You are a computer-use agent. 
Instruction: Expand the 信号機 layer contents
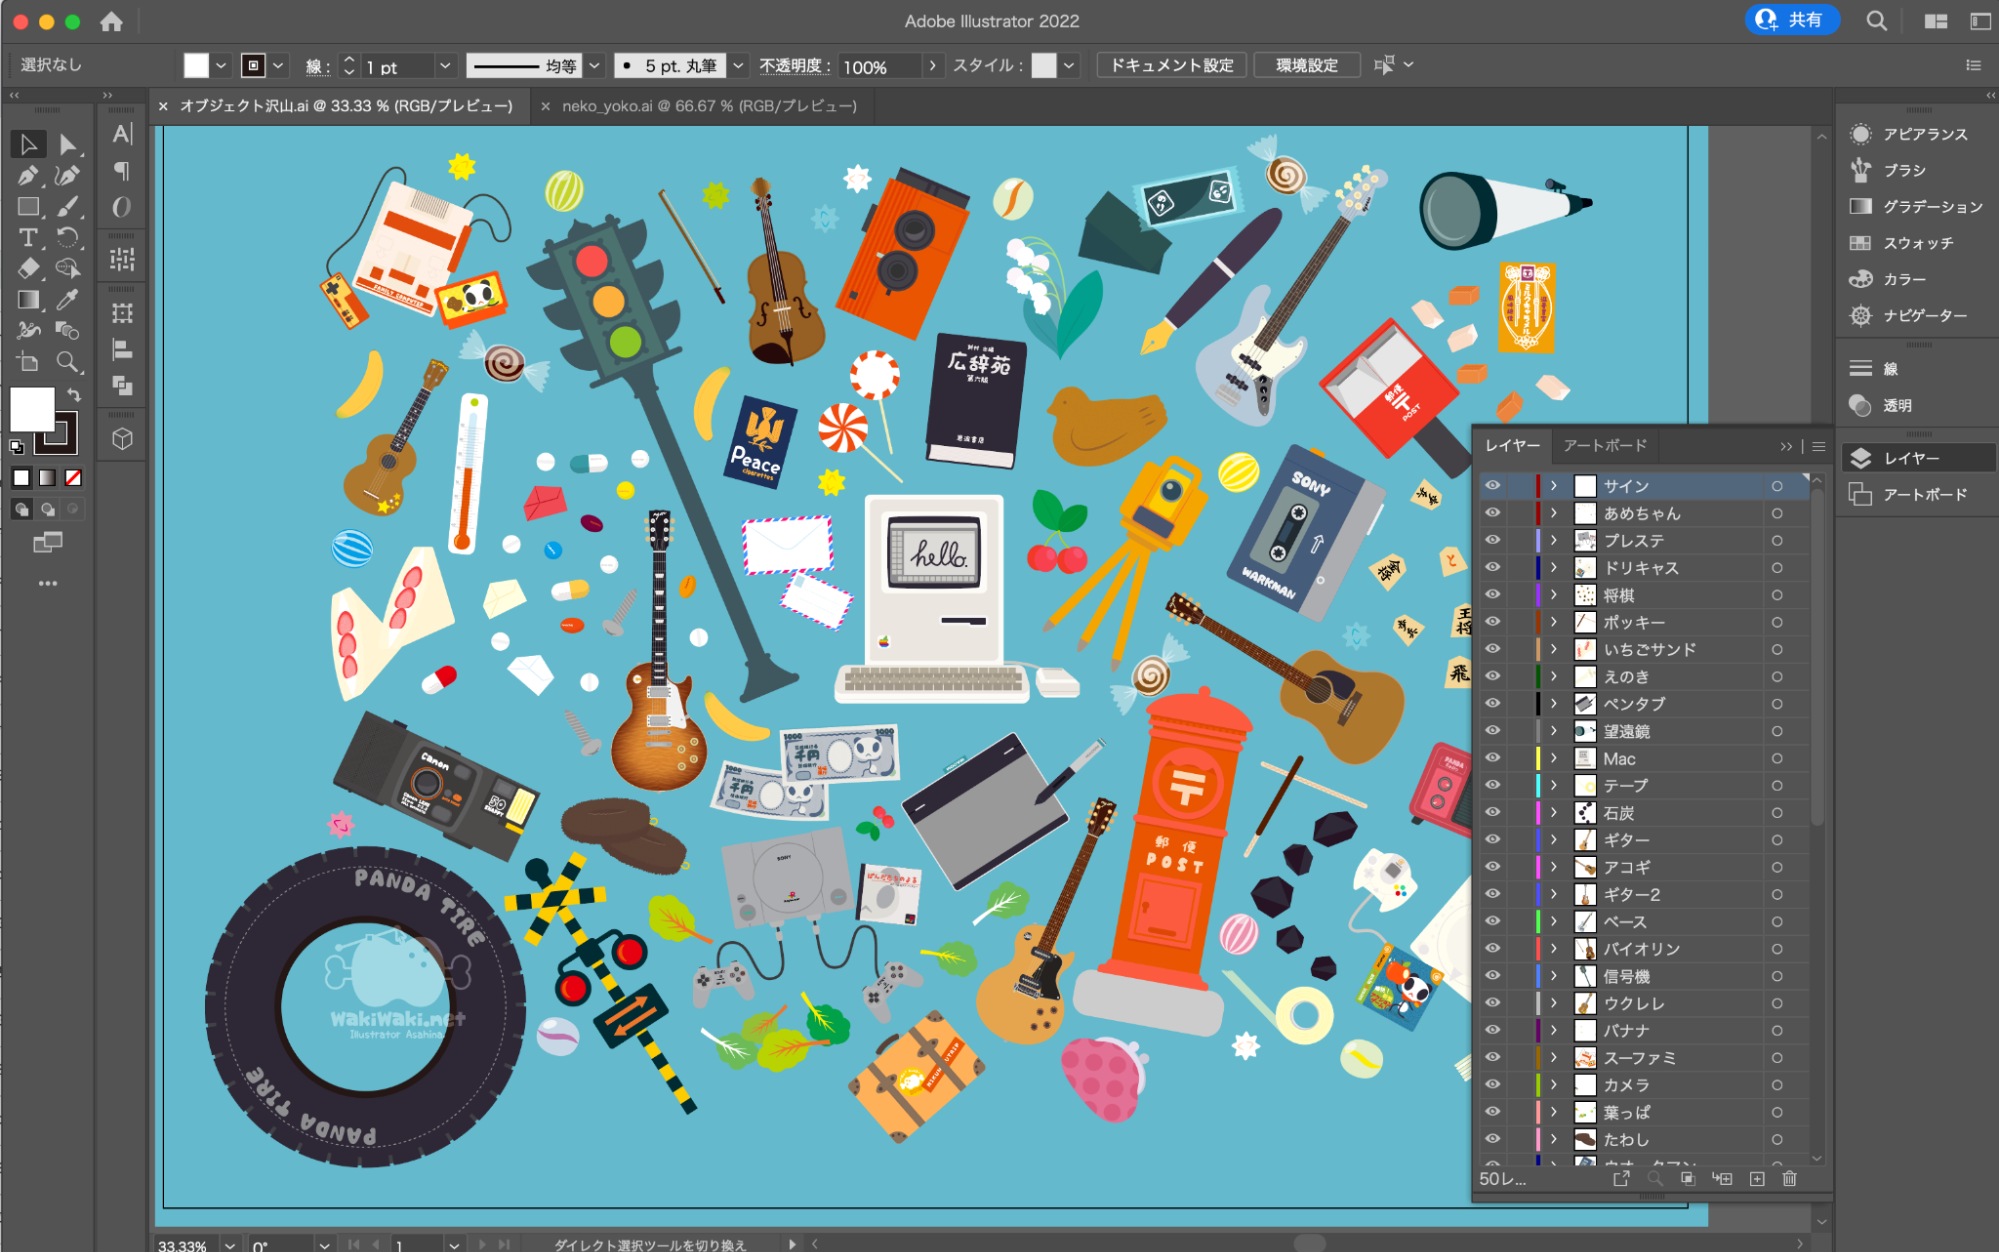1553,976
